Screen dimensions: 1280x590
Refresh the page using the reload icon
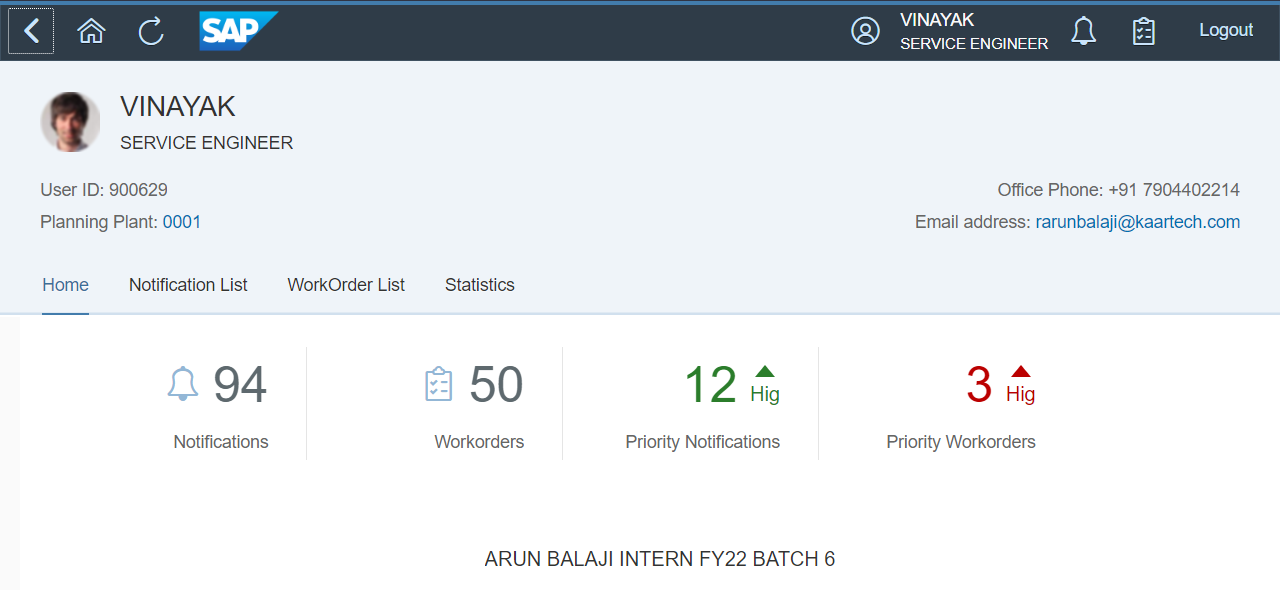tap(151, 30)
